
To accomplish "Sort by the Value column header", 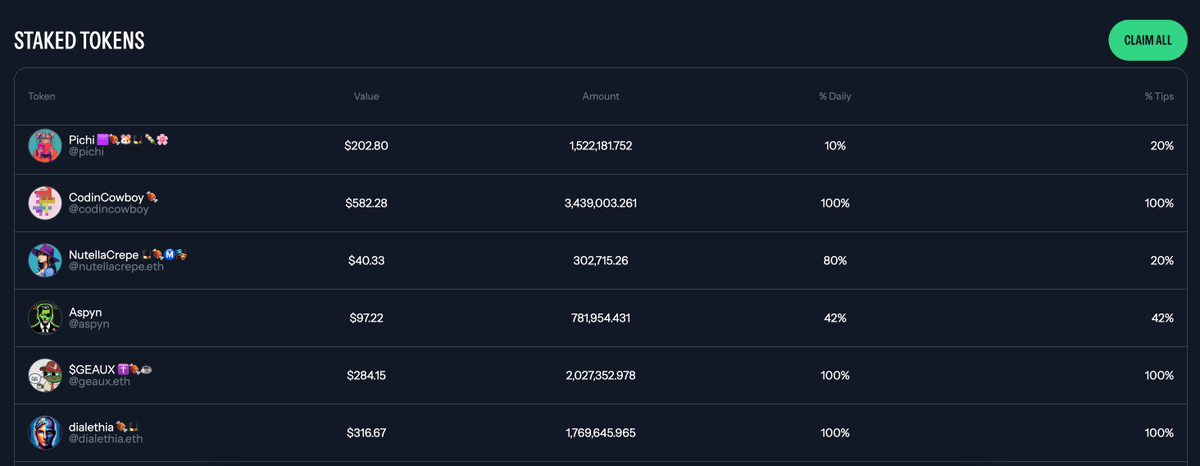I will pos(366,96).
